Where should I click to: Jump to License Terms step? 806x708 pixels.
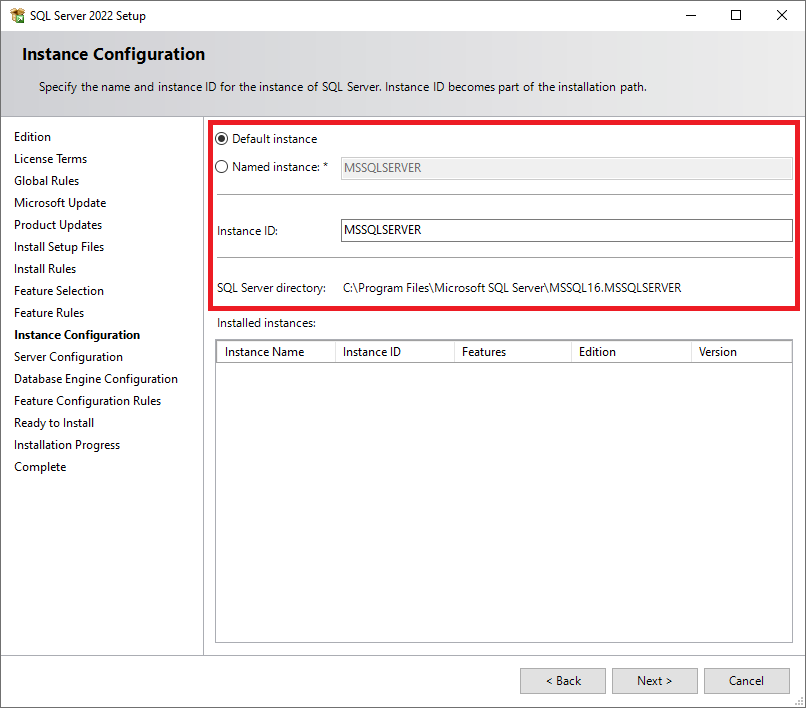[x=50, y=159]
